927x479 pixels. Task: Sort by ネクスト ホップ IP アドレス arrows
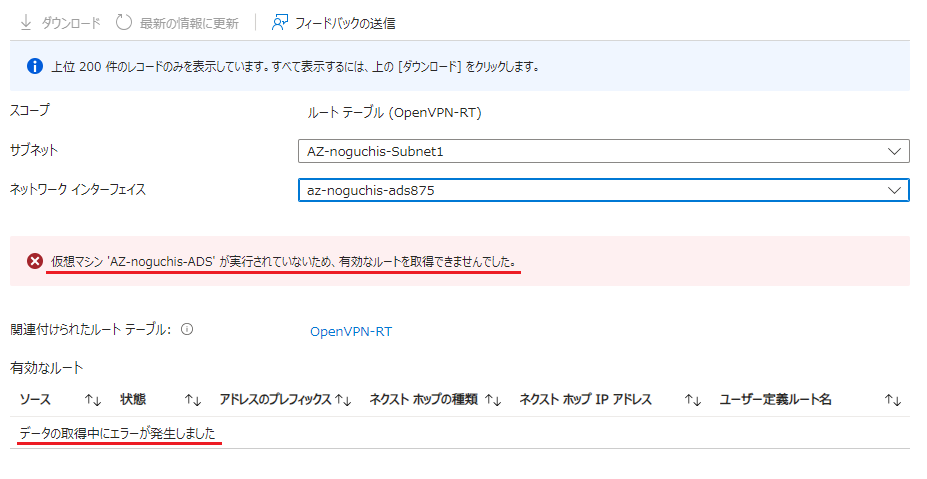693,400
